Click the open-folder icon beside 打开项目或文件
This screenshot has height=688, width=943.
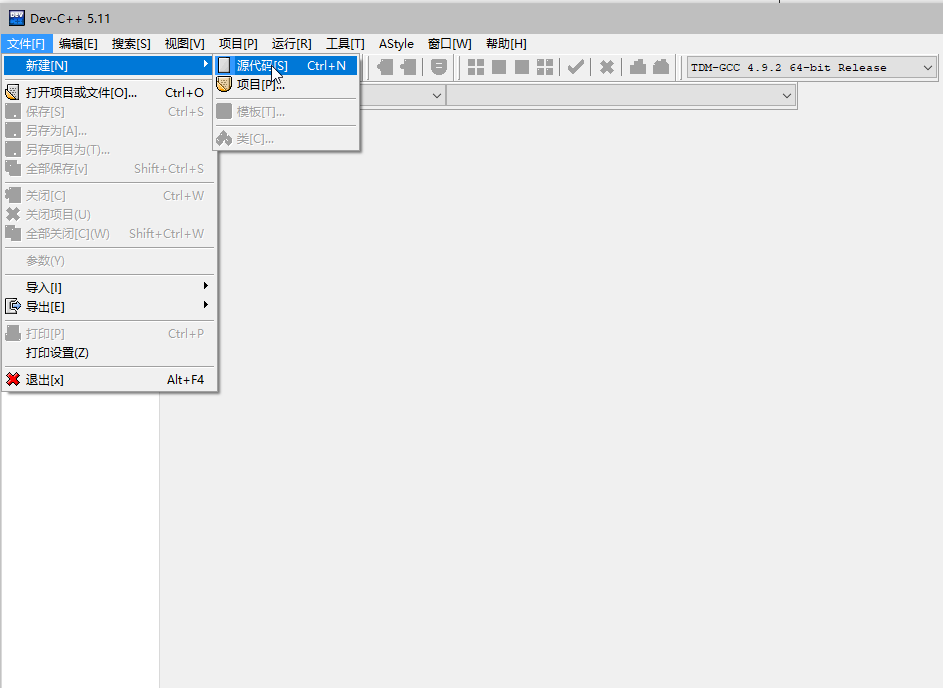coord(13,93)
